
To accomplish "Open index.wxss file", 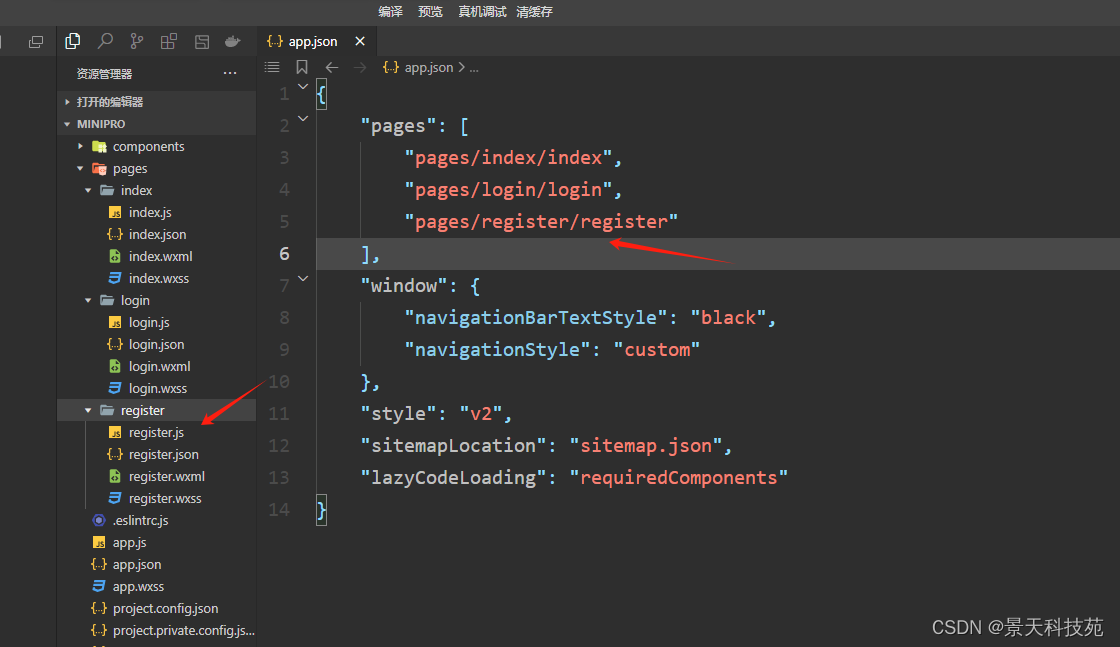I will pyautogui.click(x=159, y=279).
